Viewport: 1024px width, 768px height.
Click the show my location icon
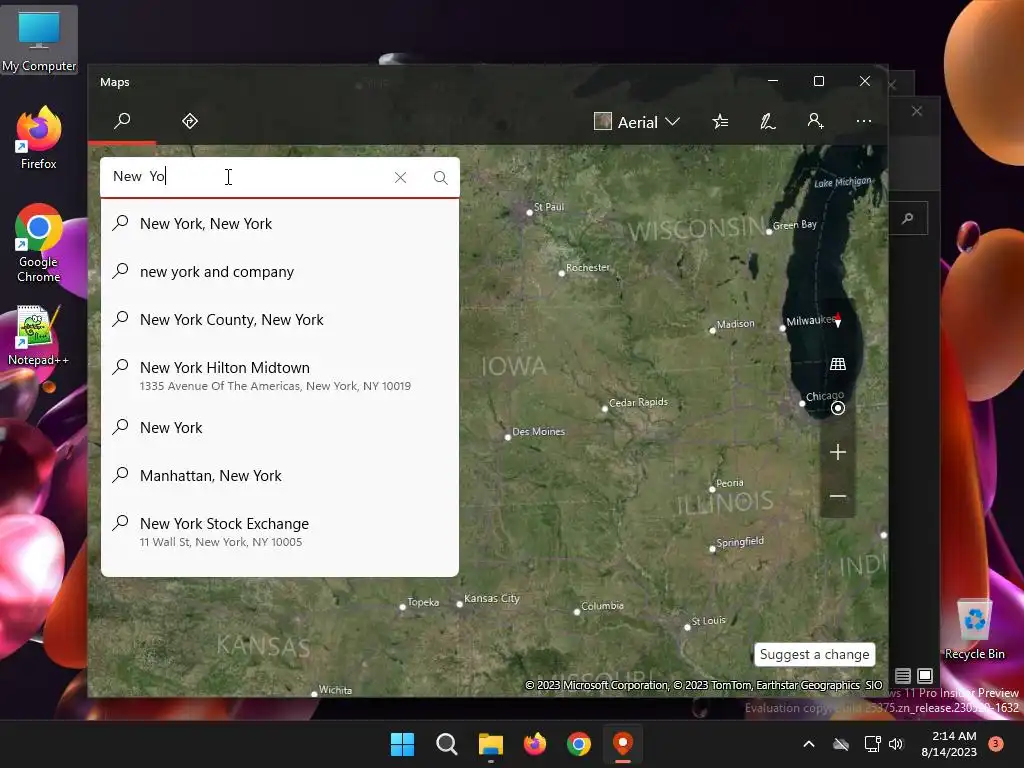click(x=838, y=408)
